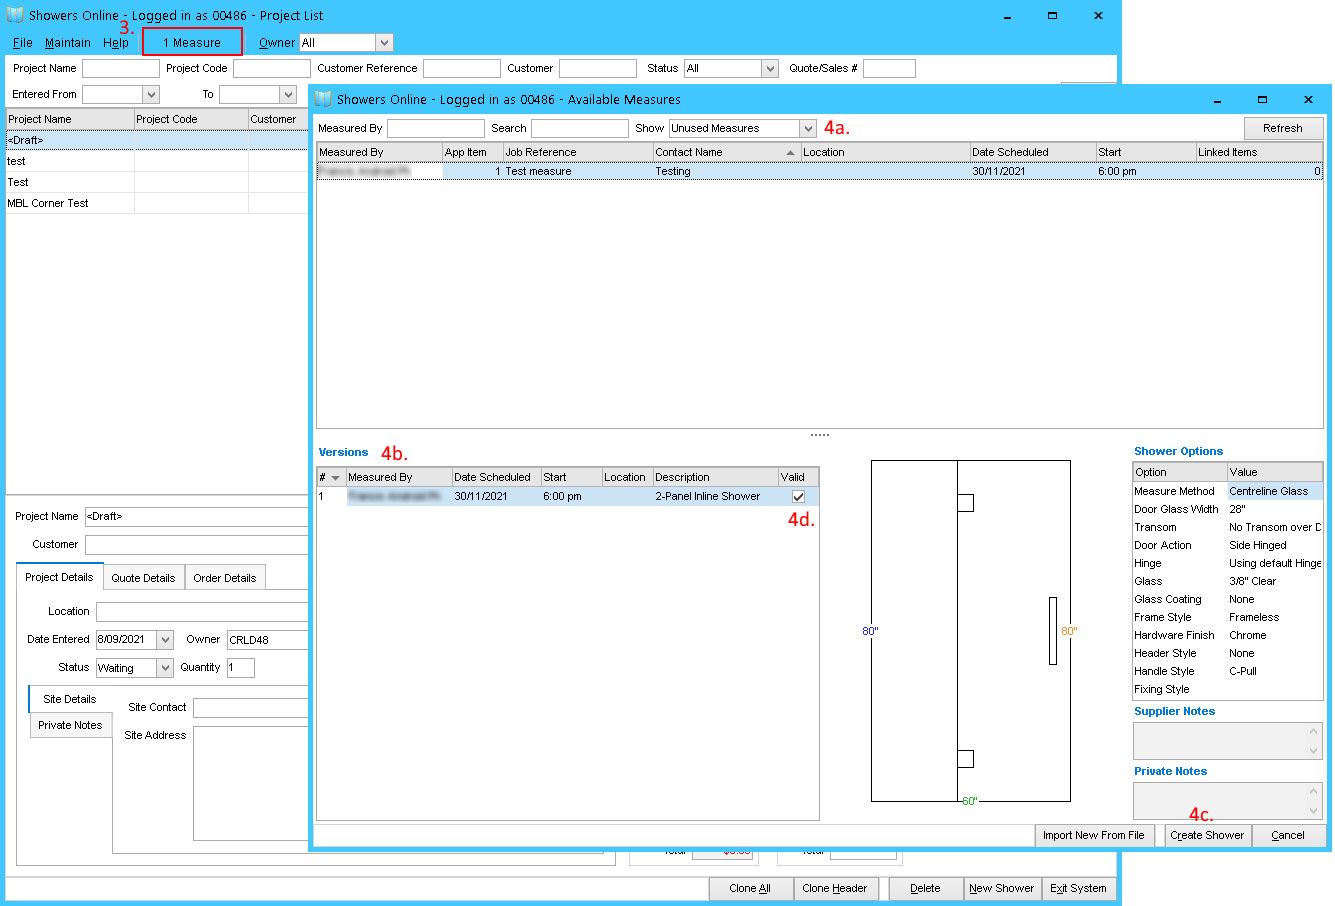
Task: Switch to the Quote Details tab
Action: pyautogui.click(x=143, y=578)
